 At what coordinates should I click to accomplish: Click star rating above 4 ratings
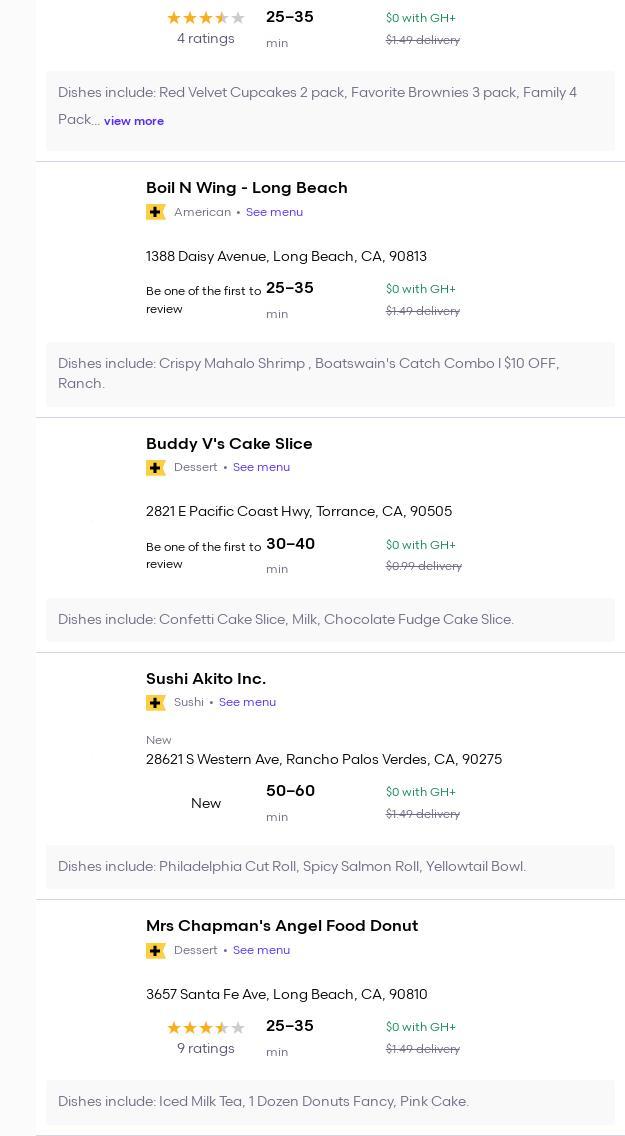(x=205, y=18)
